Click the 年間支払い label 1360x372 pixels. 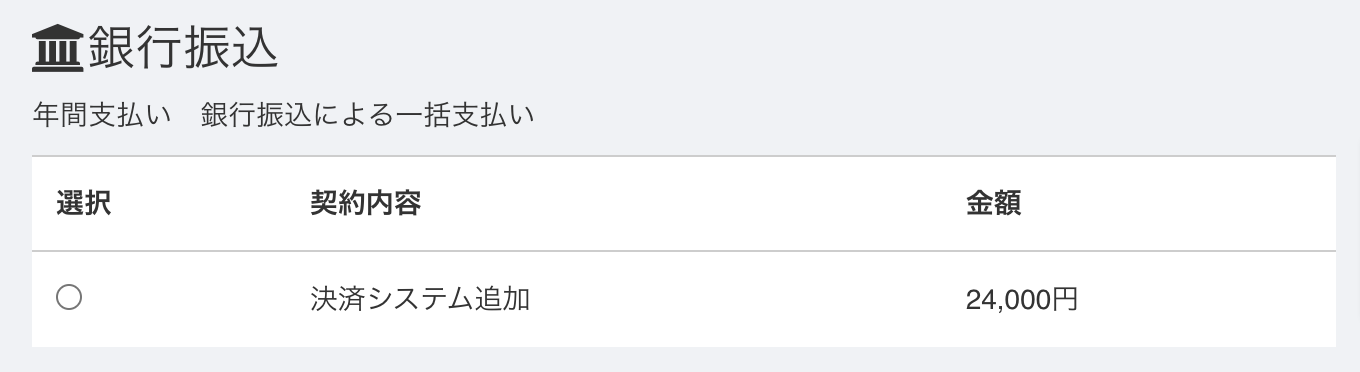100,115
